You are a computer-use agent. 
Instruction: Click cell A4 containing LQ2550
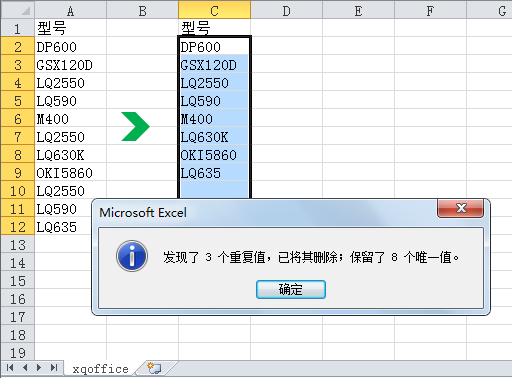[x=70, y=82]
